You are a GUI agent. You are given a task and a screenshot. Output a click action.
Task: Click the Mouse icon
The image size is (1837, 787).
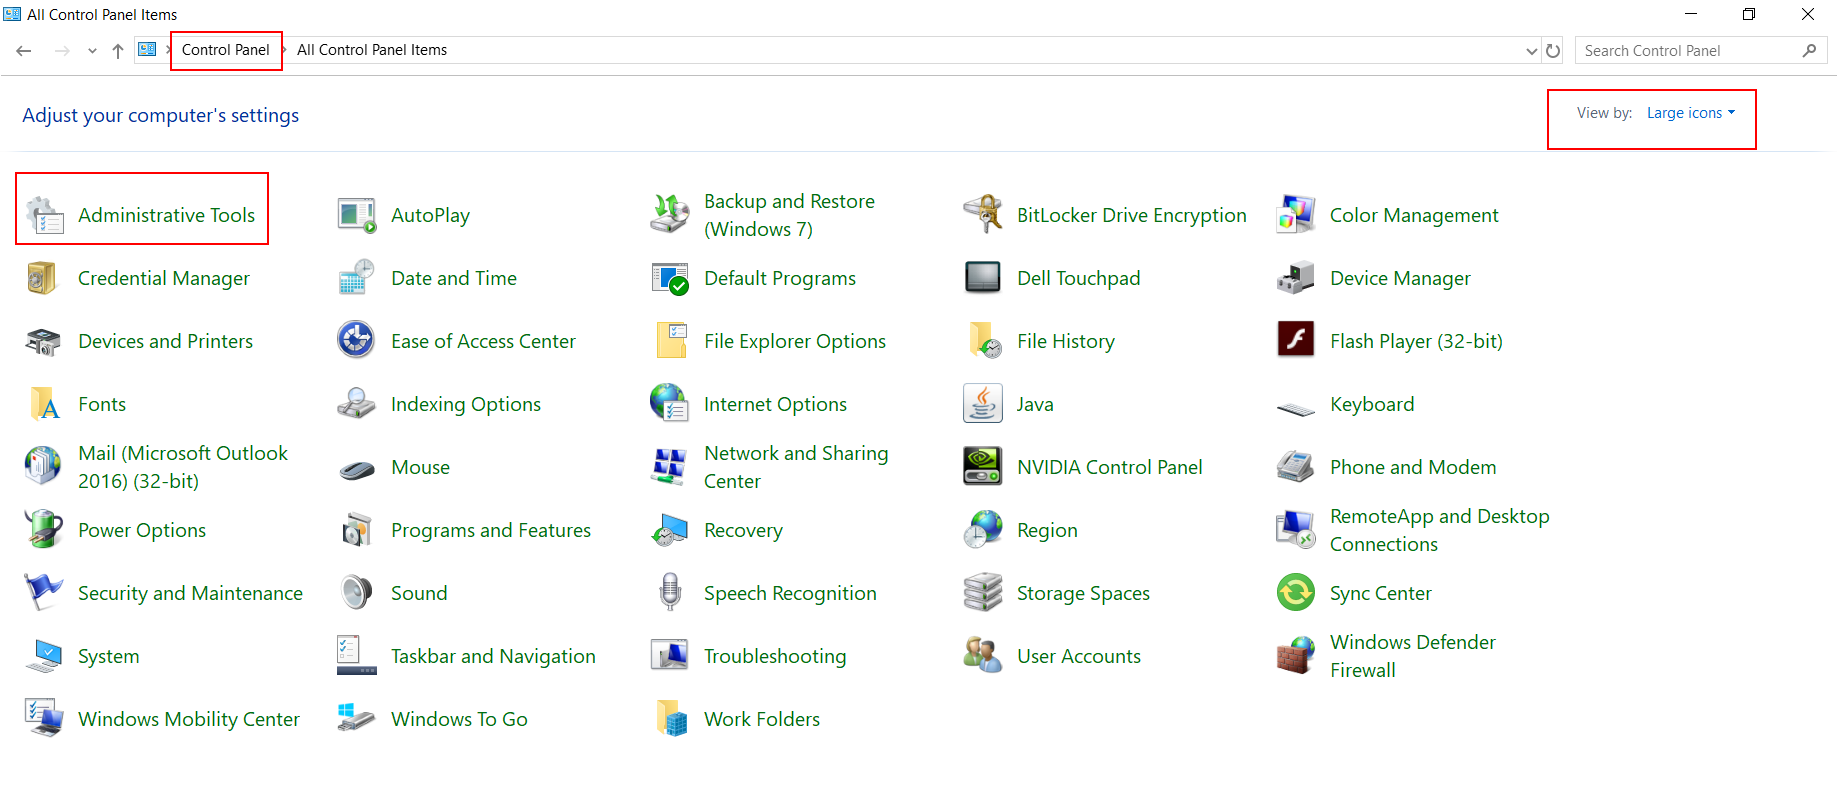click(x=357, y=469)
